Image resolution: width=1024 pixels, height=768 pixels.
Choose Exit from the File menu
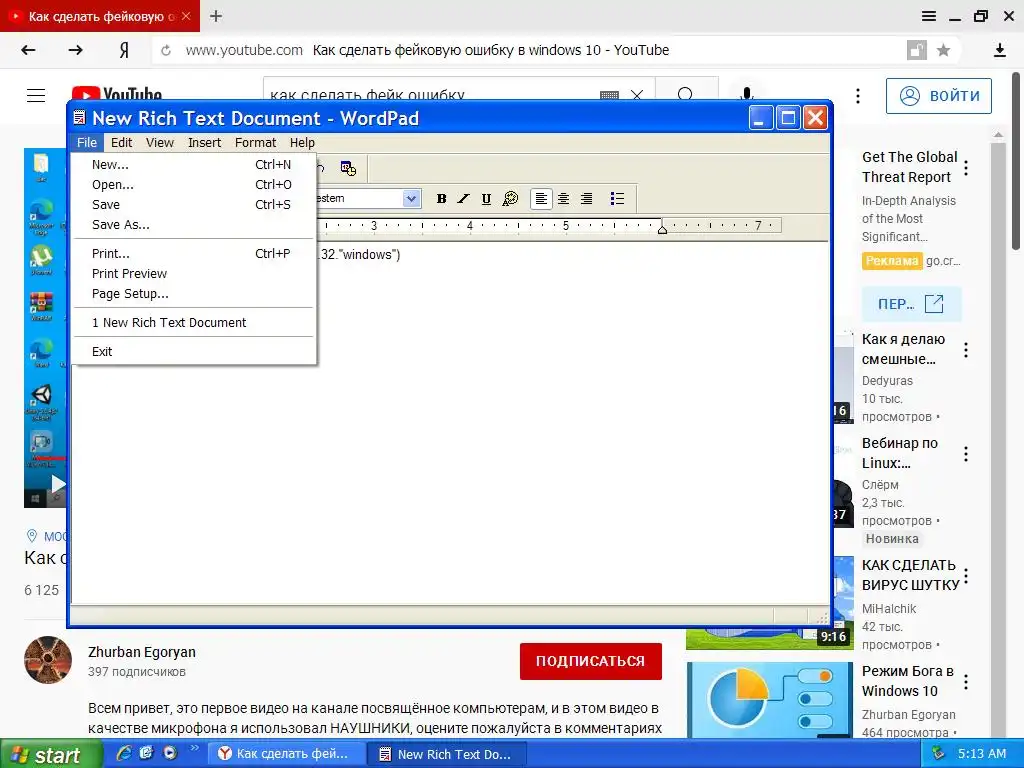(193, 351)
